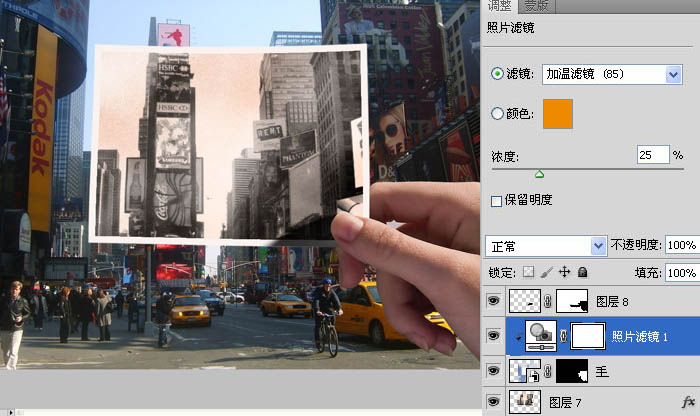The width and height of the screenshot is (700, 416).
Task: Select the 滤镜 radio button
Action: click(497, 74)
